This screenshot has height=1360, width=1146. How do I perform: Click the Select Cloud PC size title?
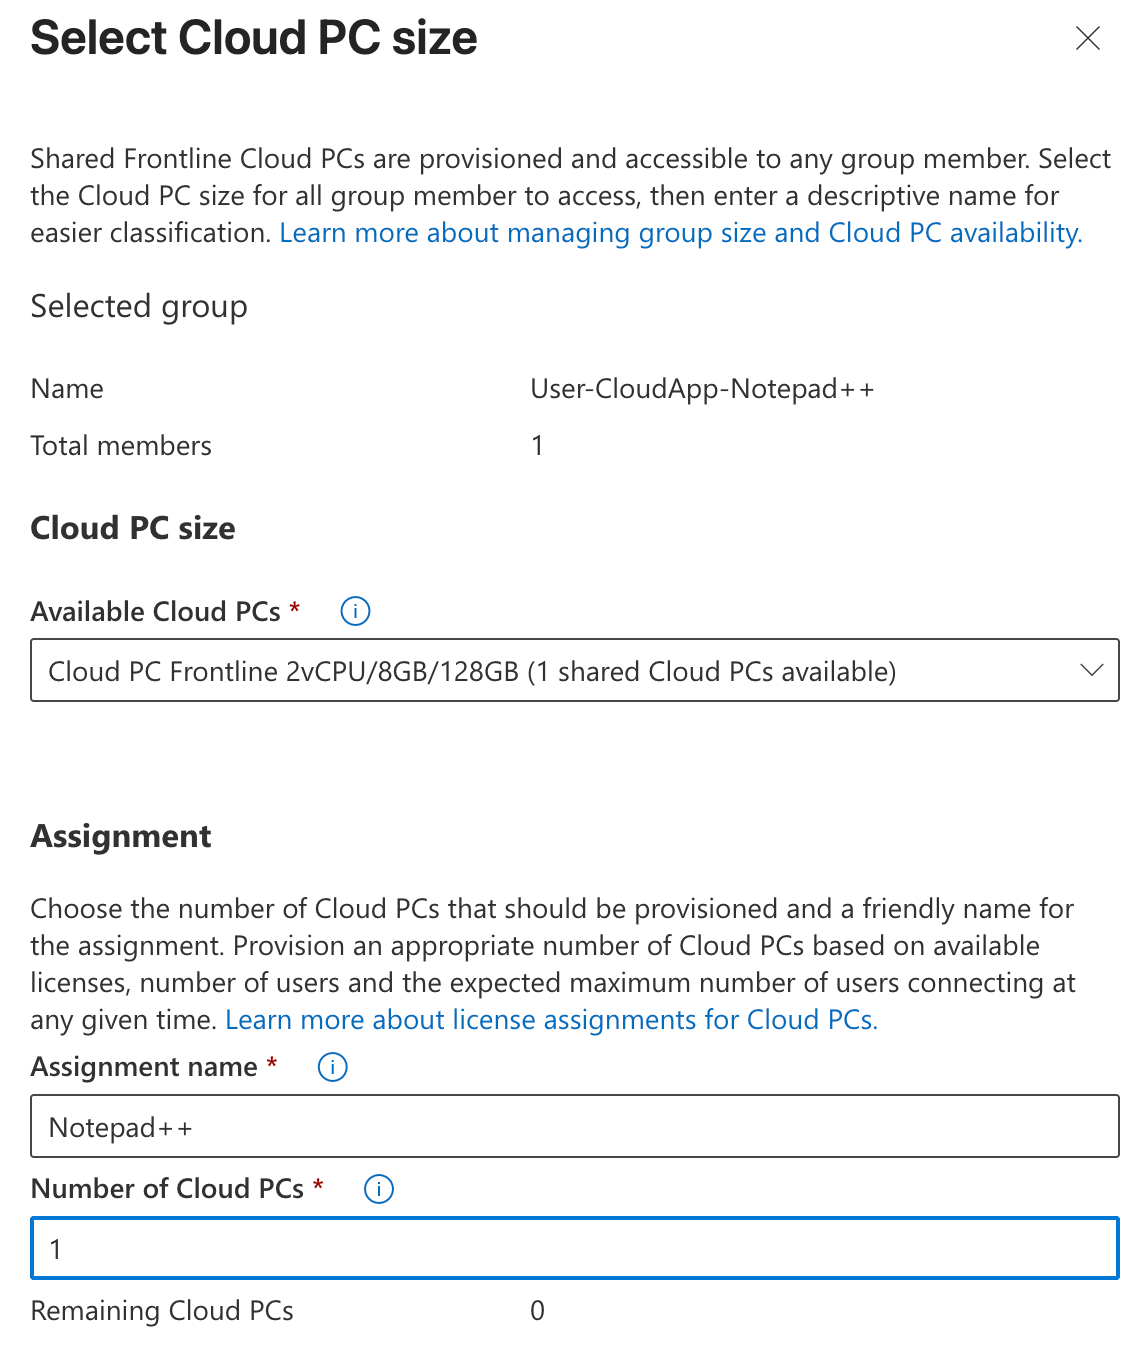(254, 38)
